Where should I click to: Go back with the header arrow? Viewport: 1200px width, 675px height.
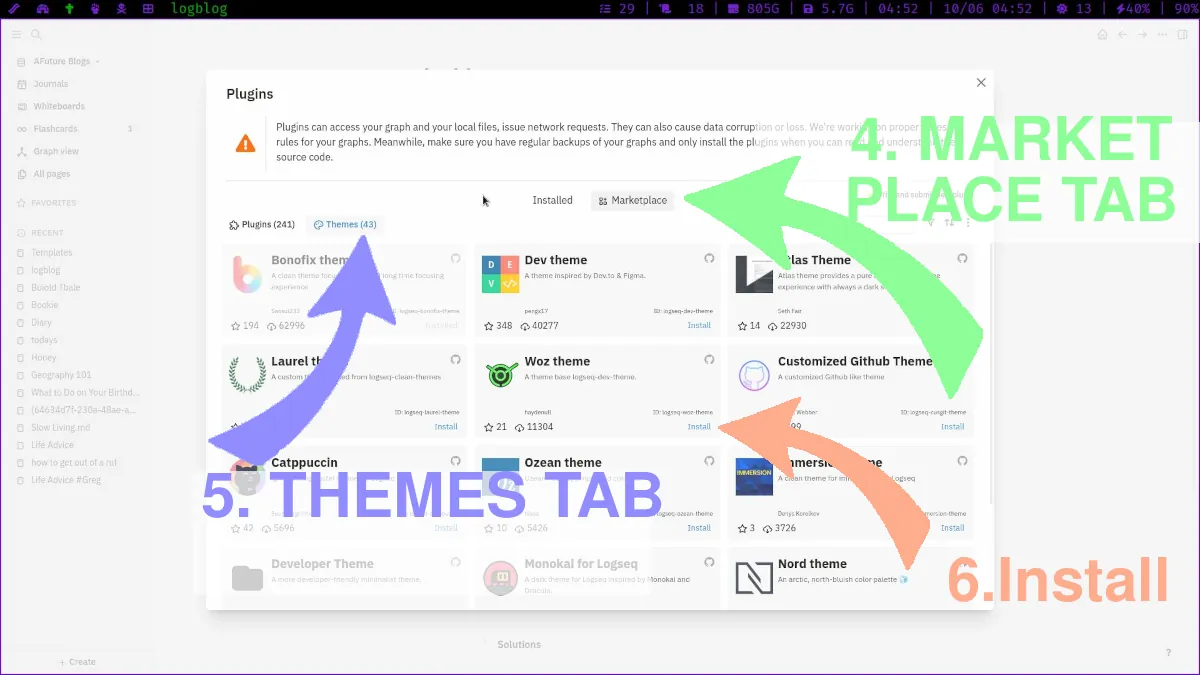click(x=1123, y=34)
